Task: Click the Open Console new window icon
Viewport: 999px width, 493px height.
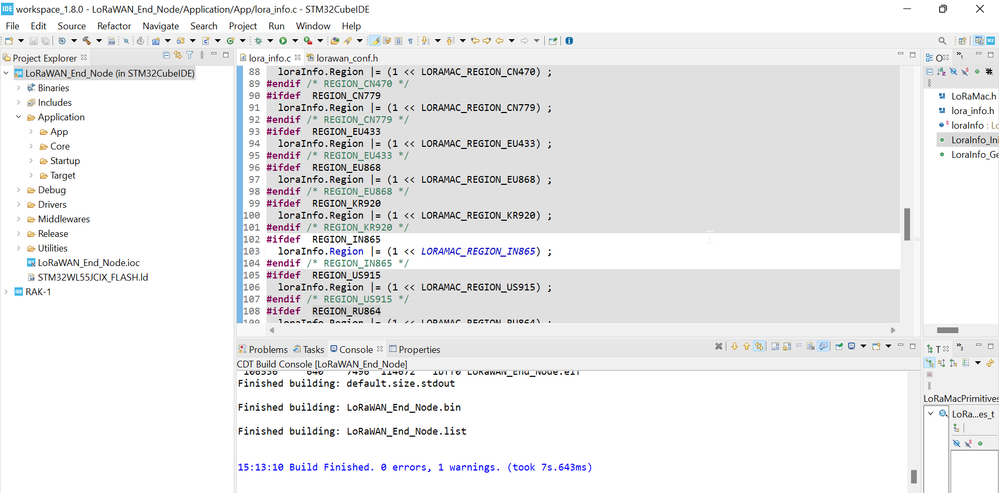Action: pos(875,347)
